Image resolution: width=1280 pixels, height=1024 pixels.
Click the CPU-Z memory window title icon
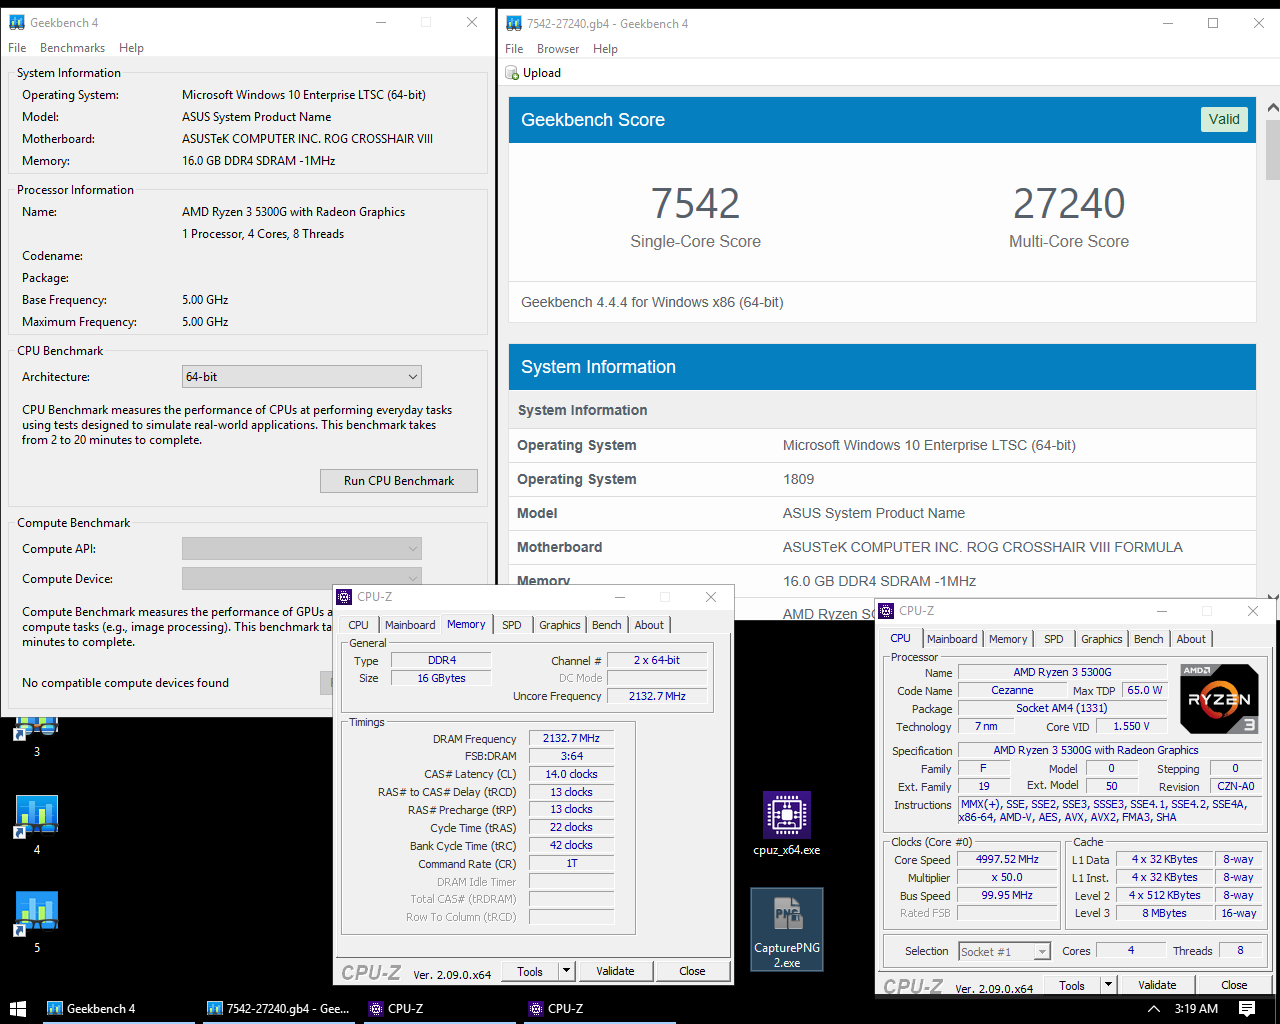(x=344, y=597)
